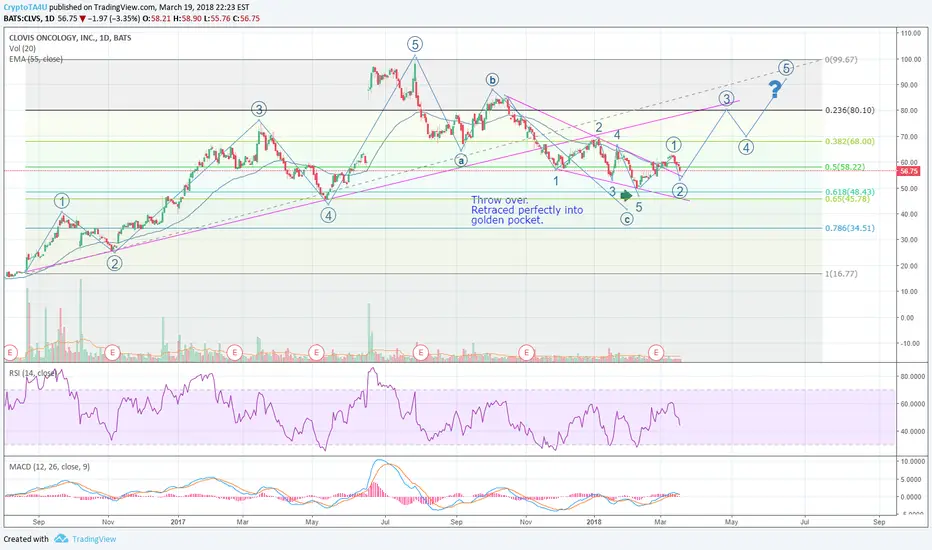This screenshot has width=932, height=550.
Task: Click the earnings E marker nearest Mar 2018
Action: (656, 353)
